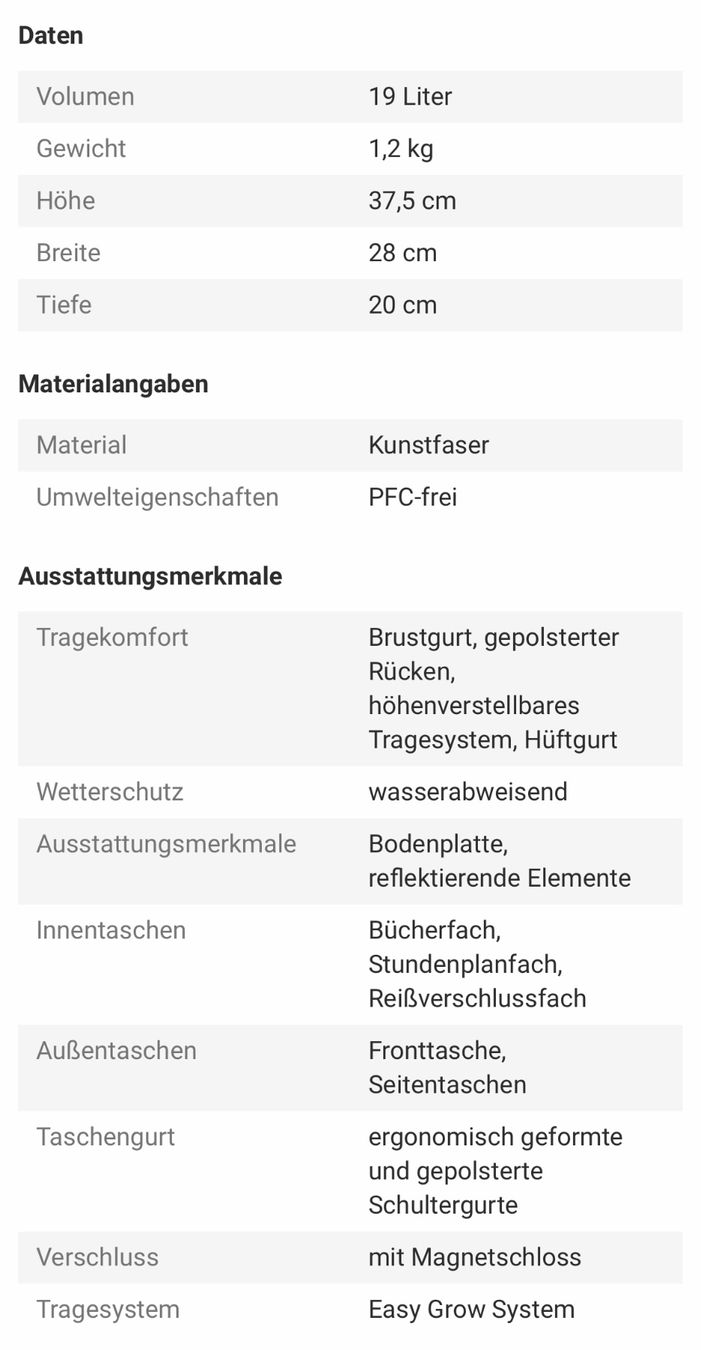Select the Tiefe 20 cm value

402,305
